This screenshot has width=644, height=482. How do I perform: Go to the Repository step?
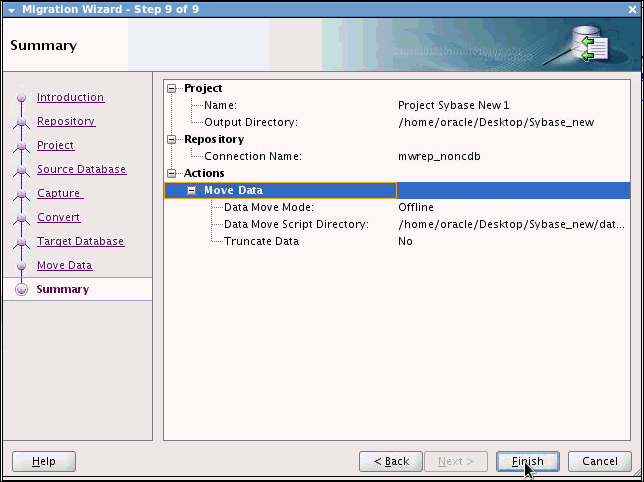66,121
